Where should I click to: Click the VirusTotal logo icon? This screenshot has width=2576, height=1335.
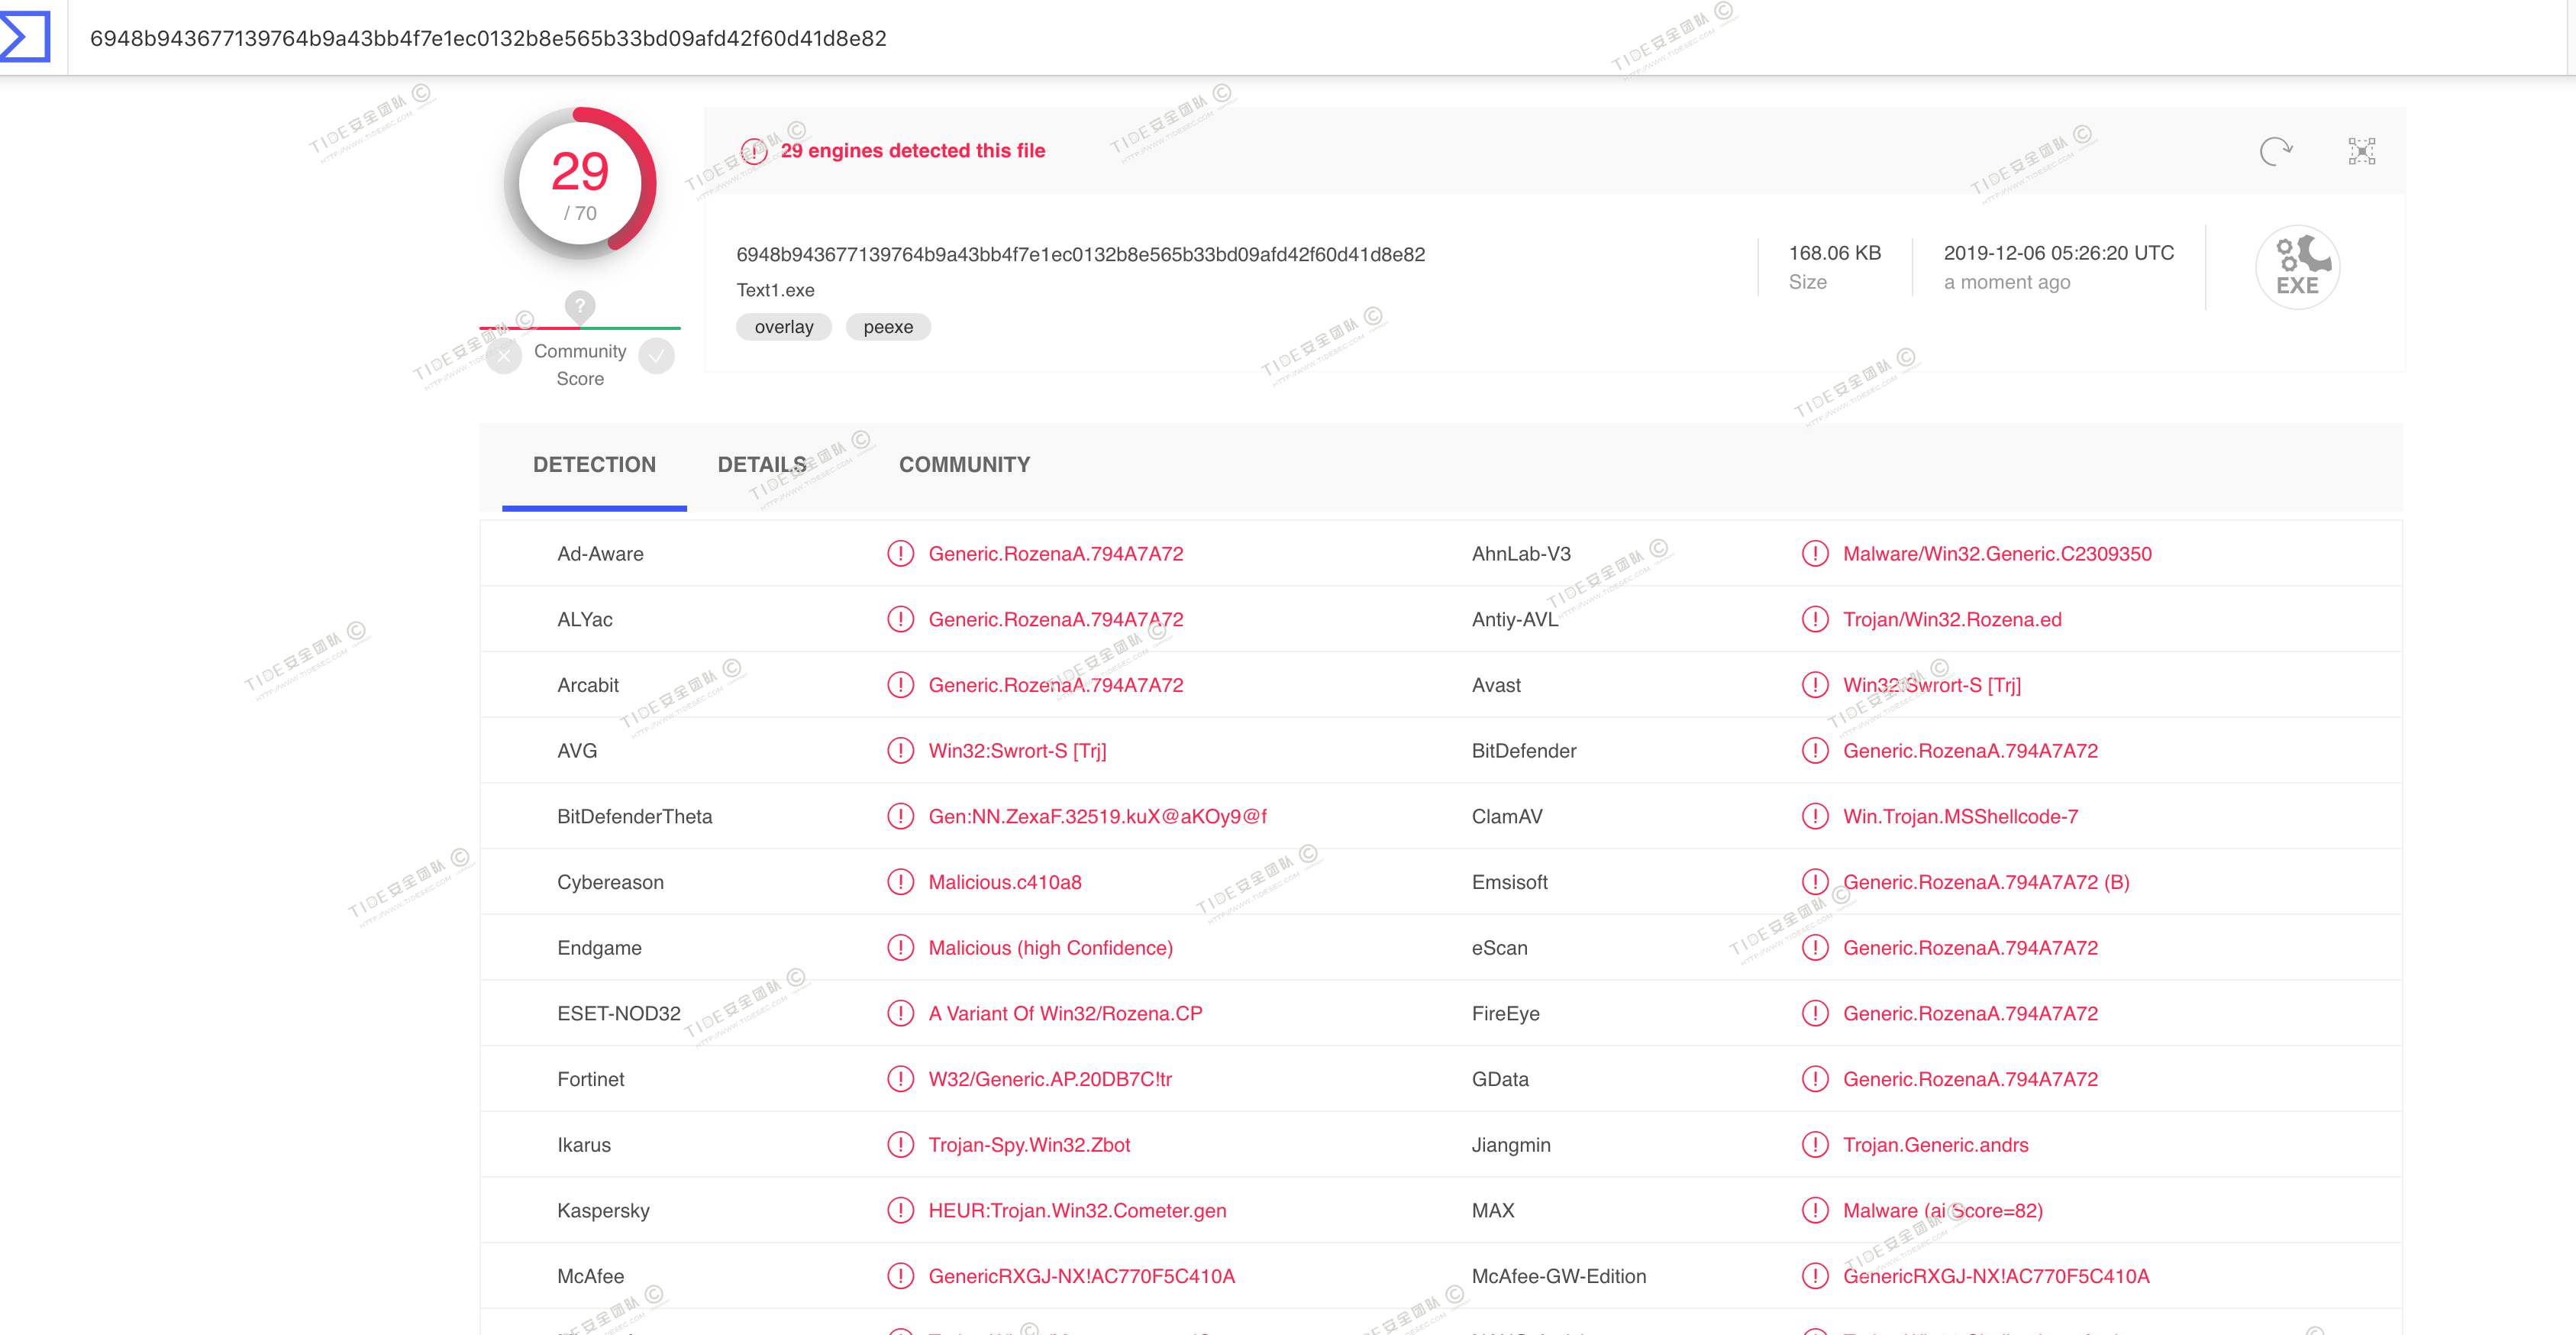[x=25, y=36]
